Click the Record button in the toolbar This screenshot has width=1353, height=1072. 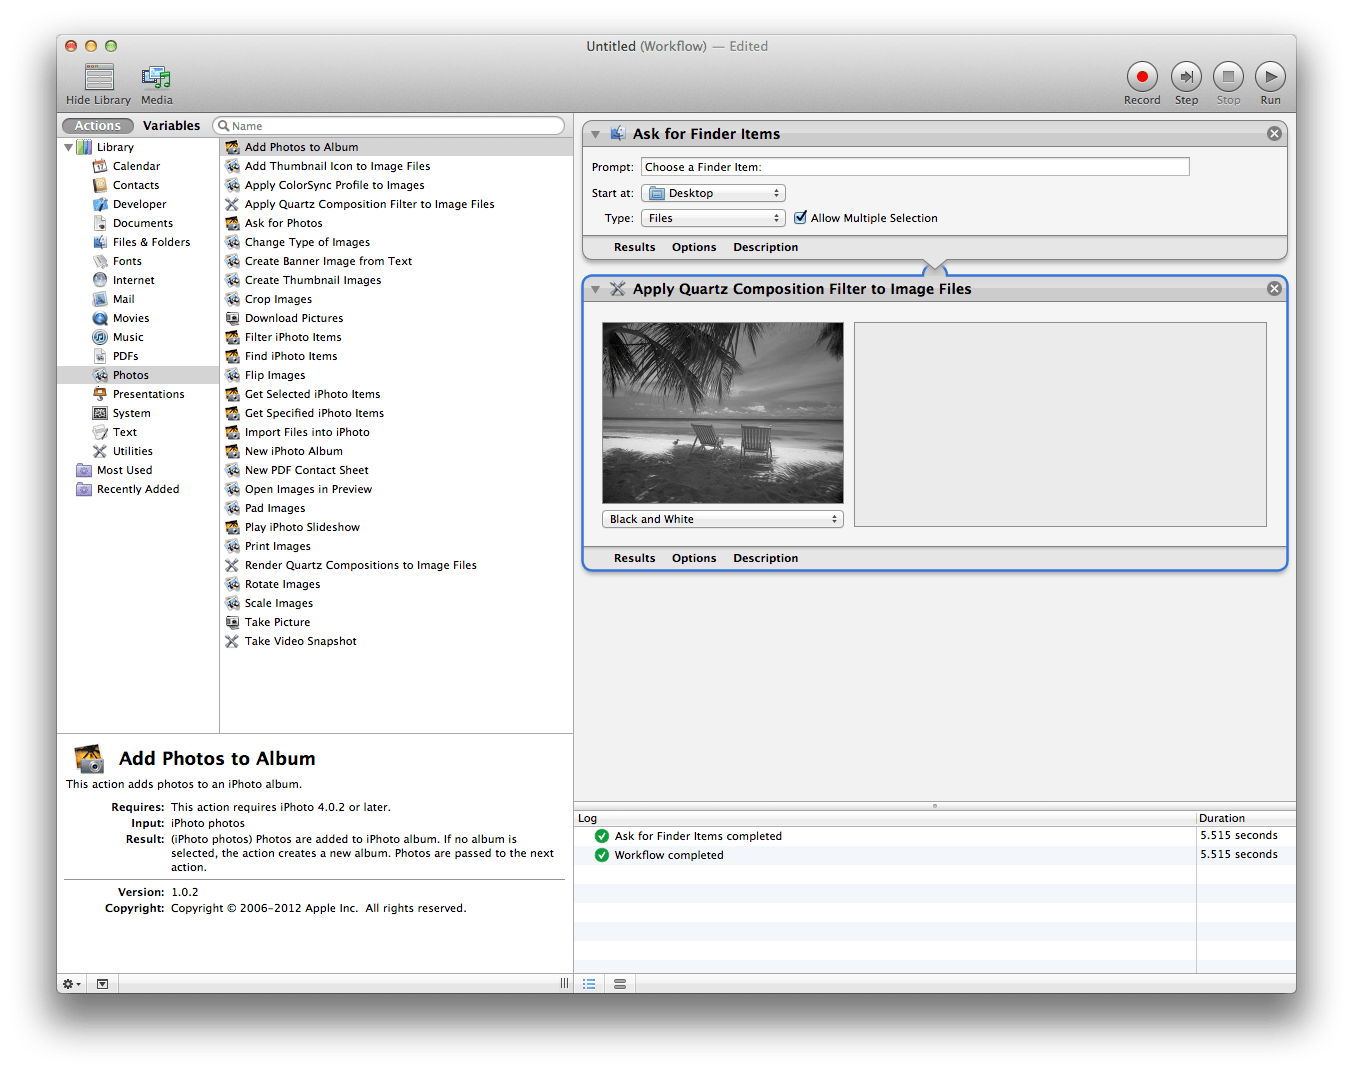tap(1141, 76)
